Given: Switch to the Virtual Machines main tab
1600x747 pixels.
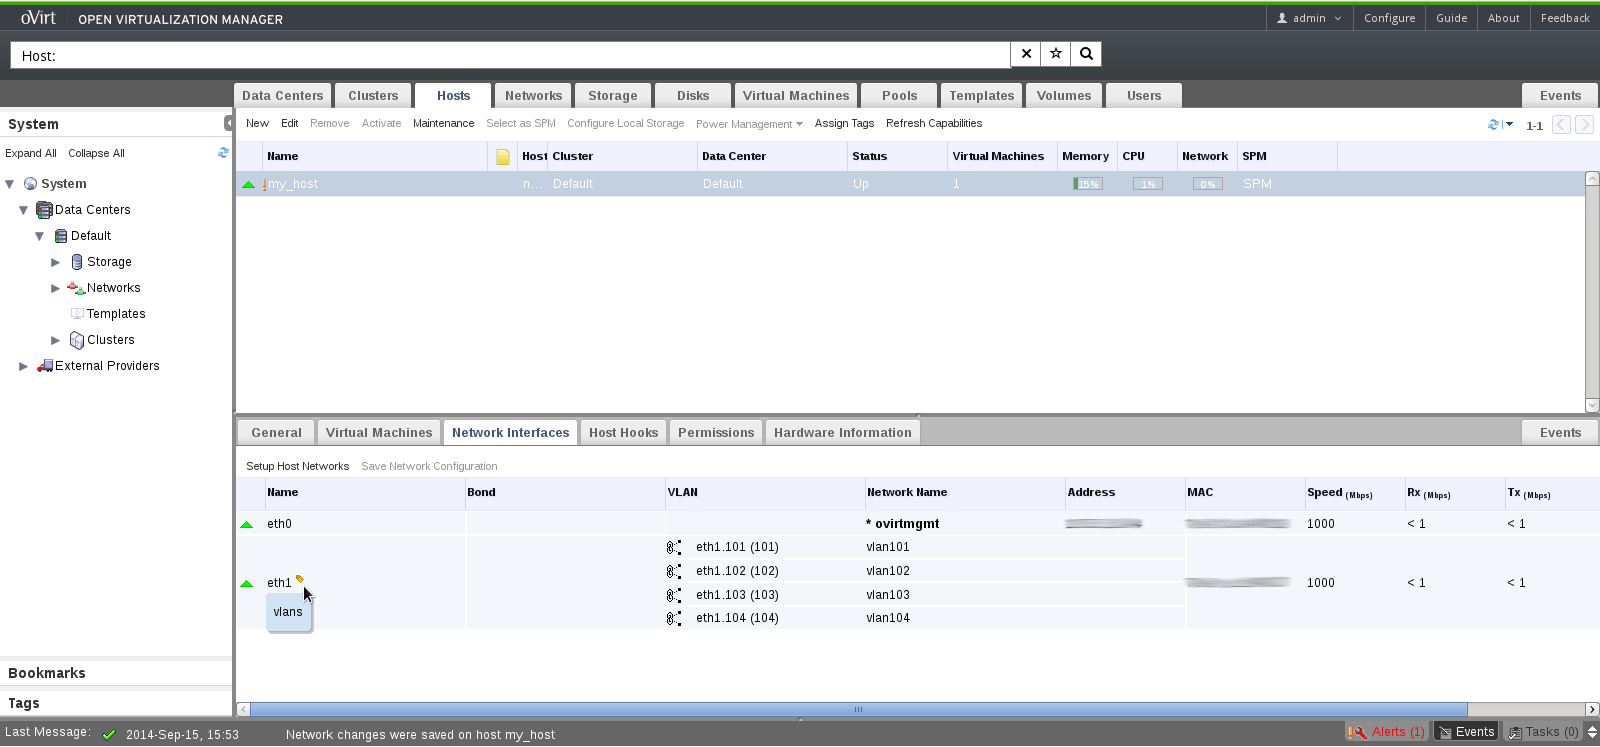Looking at the screenshot, I should click(x=796, y=96).
